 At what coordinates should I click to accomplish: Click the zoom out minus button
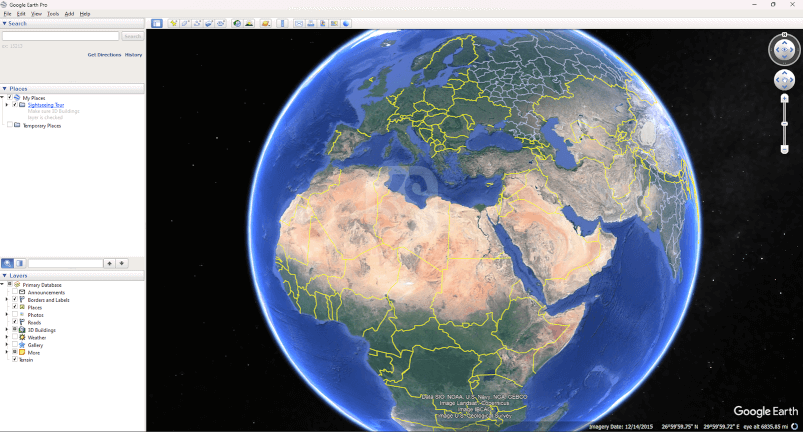[784, 149]
